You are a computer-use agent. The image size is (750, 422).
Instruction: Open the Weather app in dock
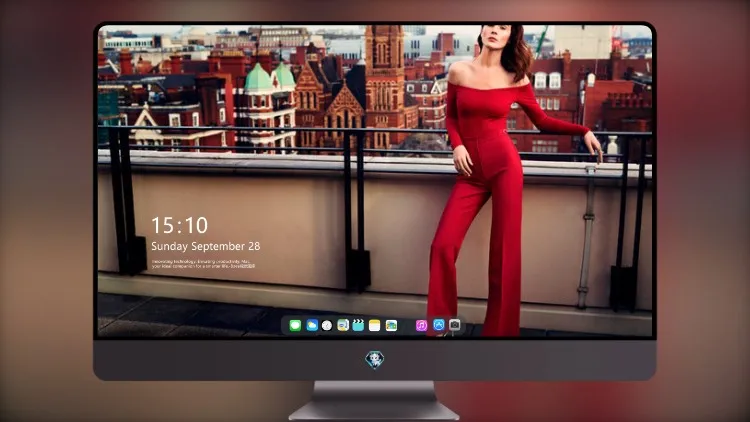pos(312,325)
